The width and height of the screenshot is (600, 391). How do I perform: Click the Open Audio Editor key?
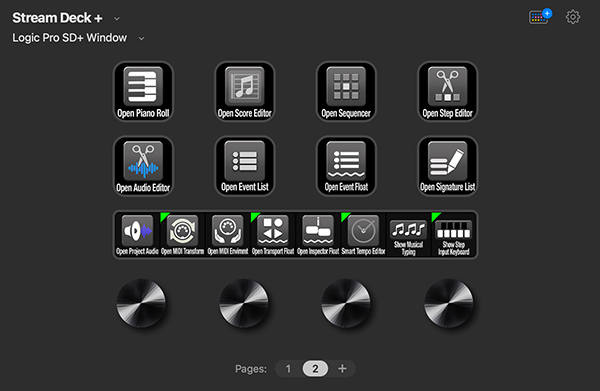tap(143, 166)
